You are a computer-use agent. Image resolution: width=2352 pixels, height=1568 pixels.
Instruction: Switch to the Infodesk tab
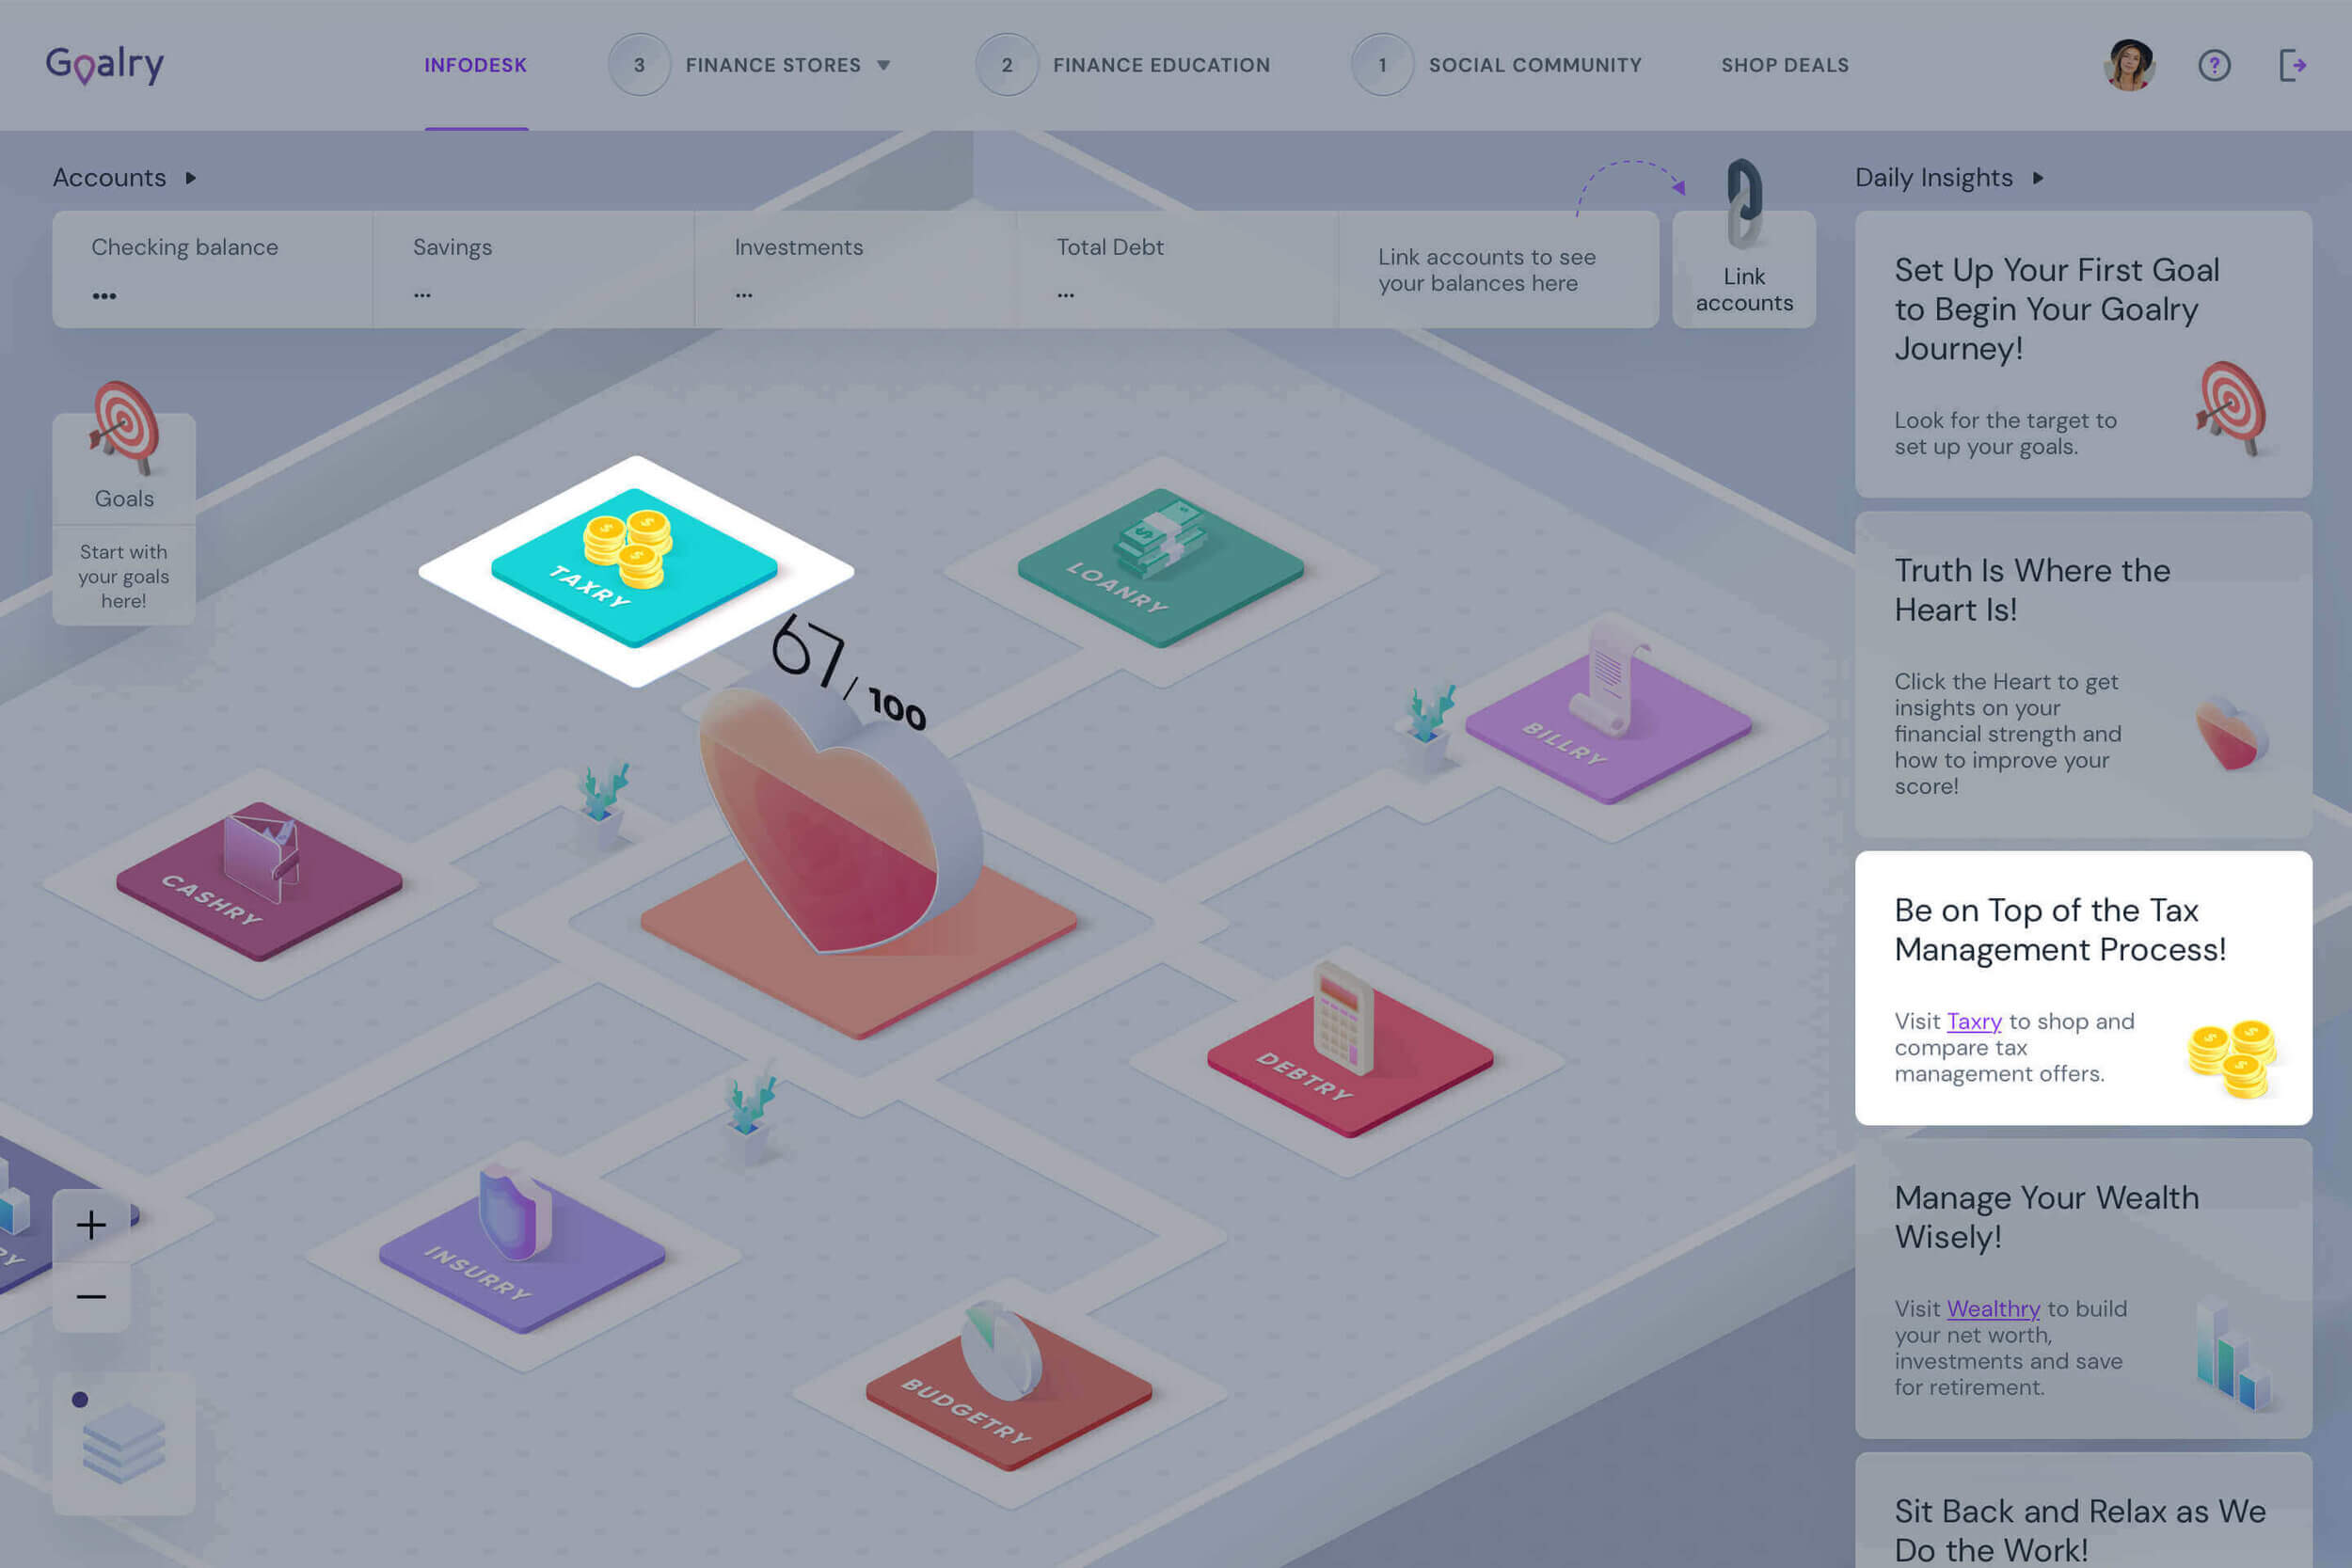click(x=475, y=65)
